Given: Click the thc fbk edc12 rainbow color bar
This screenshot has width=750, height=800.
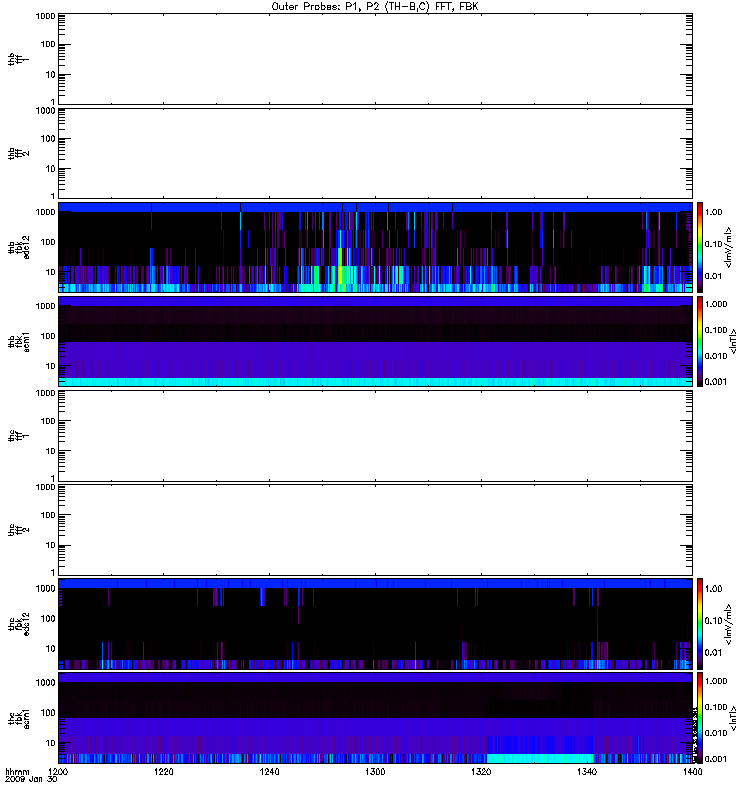Looking at the screenshot, I should pos(700,624).
